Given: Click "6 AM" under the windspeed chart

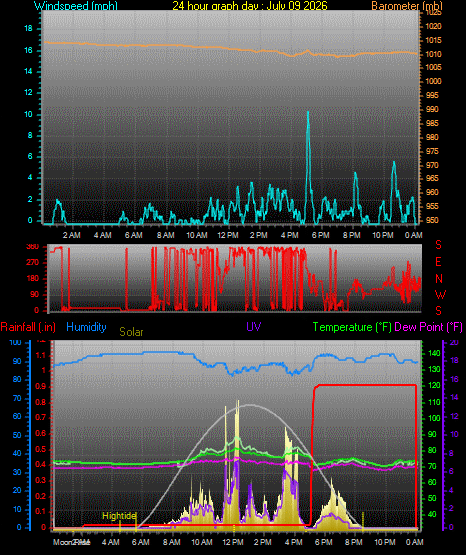Looking at the screenshot, I should [x=134, y=235].
